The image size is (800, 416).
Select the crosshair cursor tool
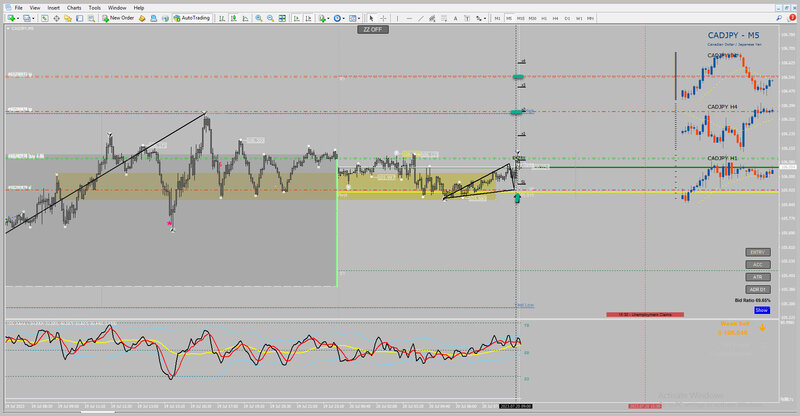tap(384, 18)
